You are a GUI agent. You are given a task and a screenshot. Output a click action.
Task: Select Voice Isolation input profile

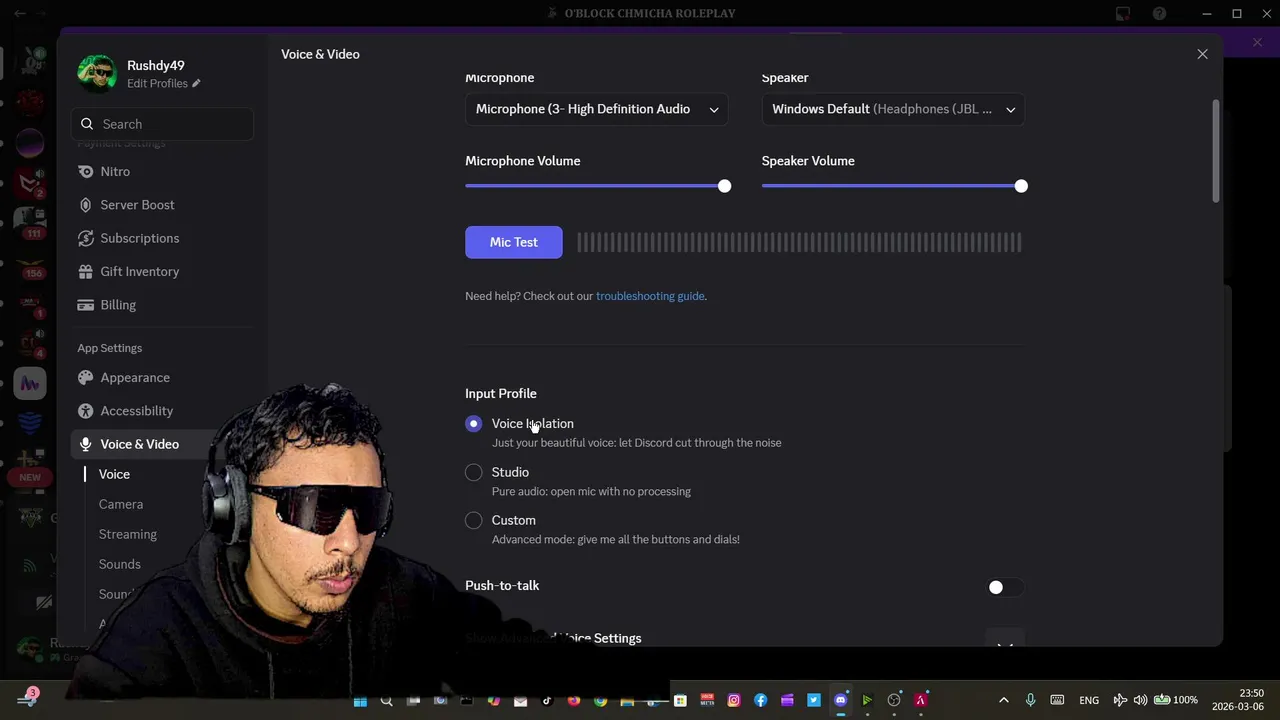(x=474, y=424)
